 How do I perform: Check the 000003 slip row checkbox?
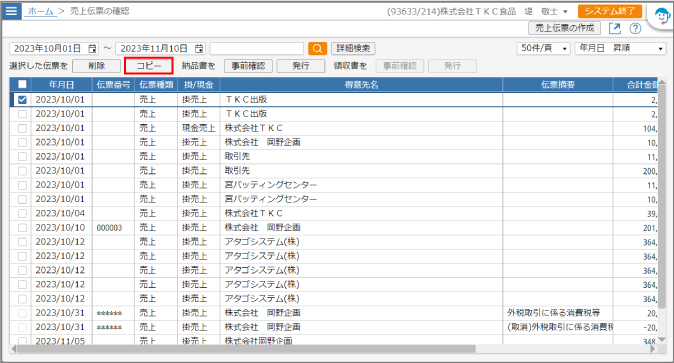[22, 228]
